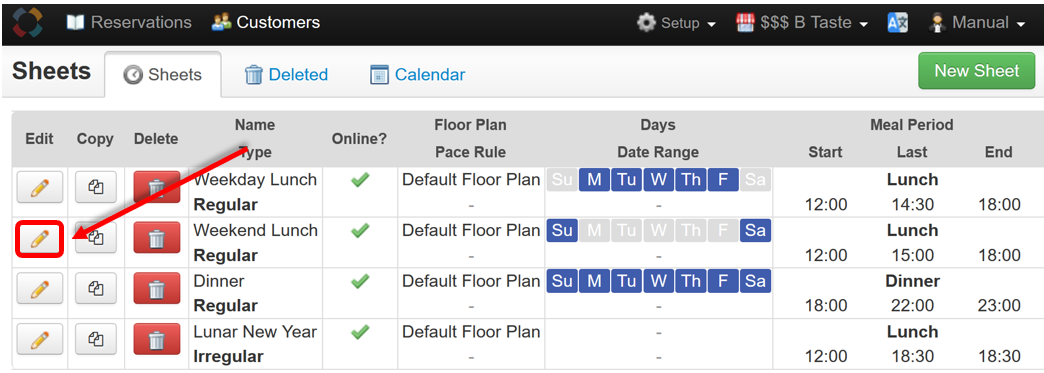Image resolution: width=1044 pixels, height=373 pixels.
Task: Open the Manual user dropdown
Action: coord(977,23)
